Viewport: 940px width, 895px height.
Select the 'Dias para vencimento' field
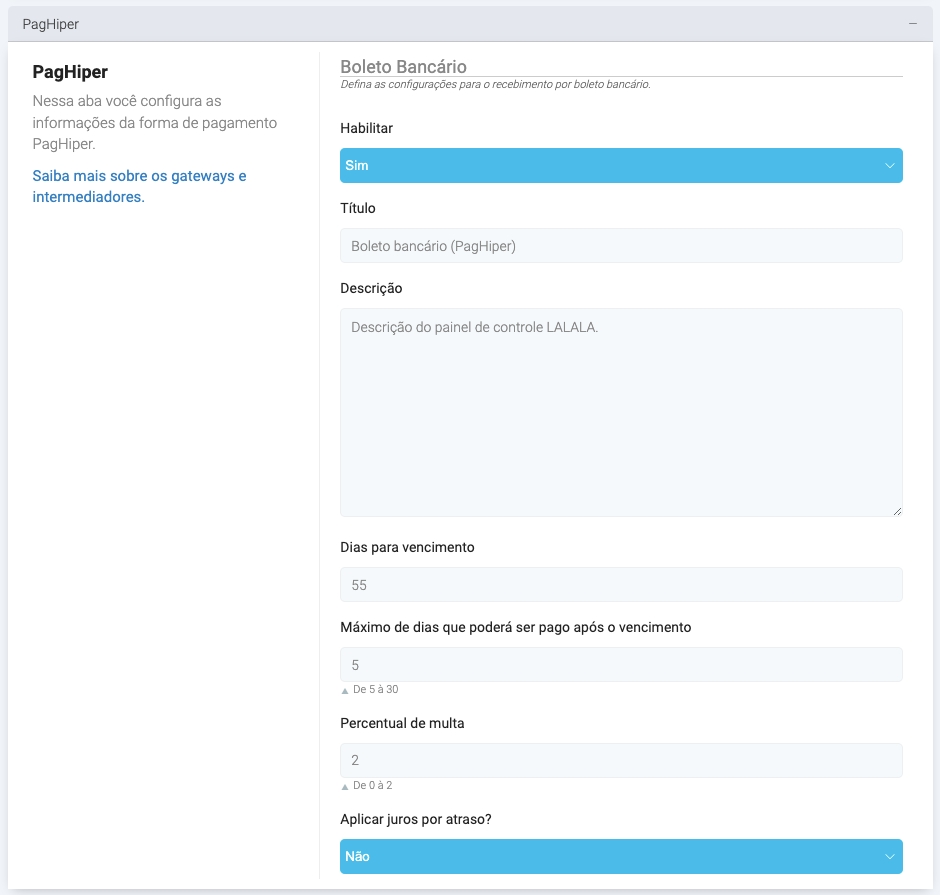[621, 585]
